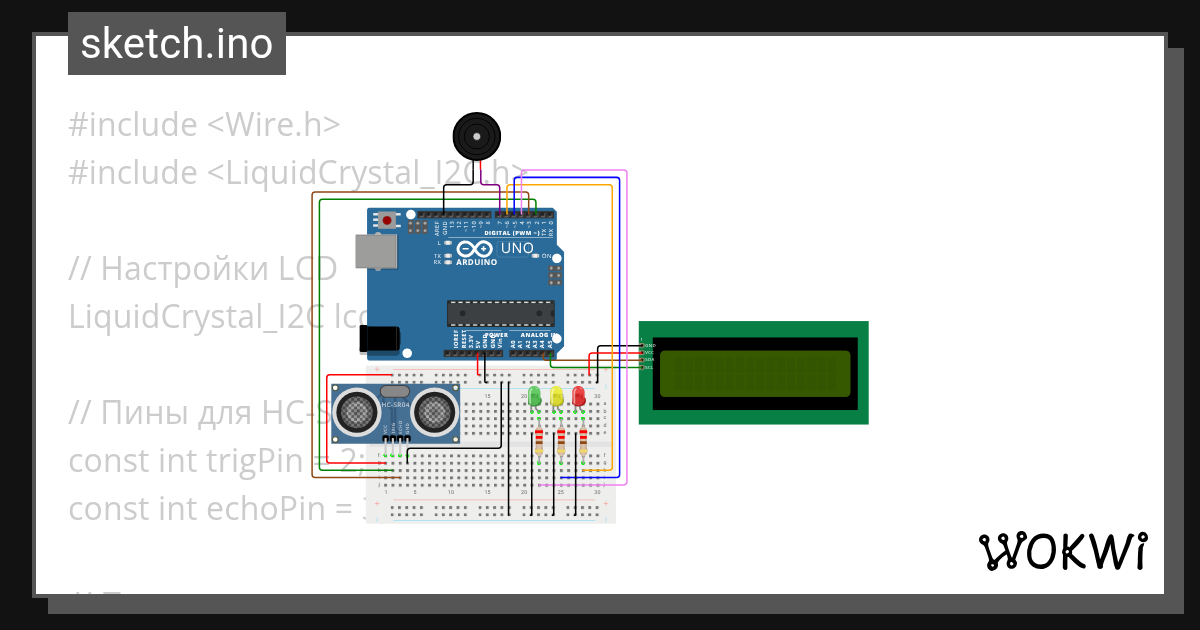Click the Arduino reset button
Viewport: 1200px width, 630px height.
click(x=386, y=219)
